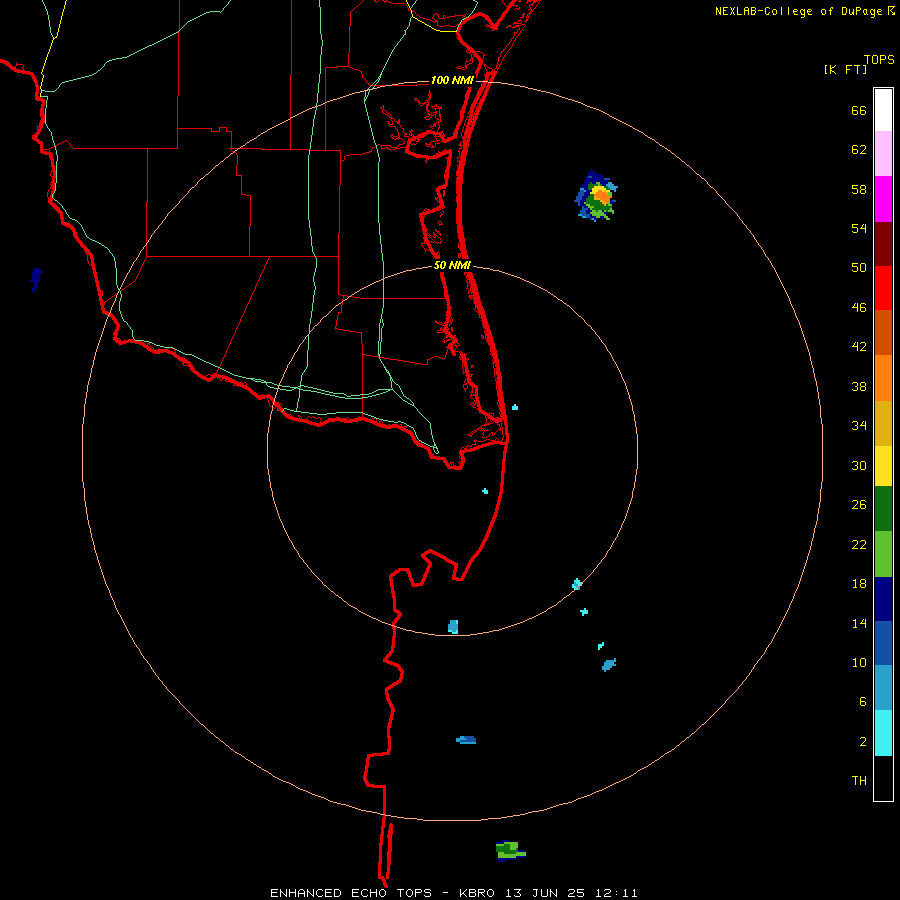Click the '[K FT]' units label
Viewport: 900px width, 900px height.
tap(845, 69)
